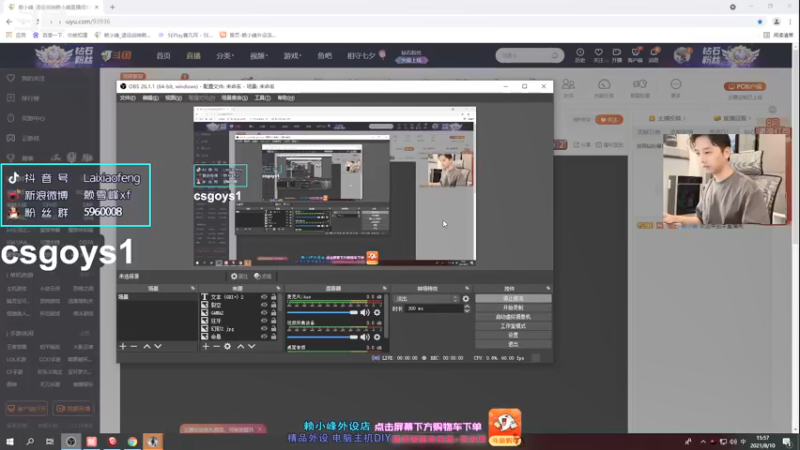800x450 pixels.
Task: Open the filters button above the docks
Action: (x=263, y=277)
